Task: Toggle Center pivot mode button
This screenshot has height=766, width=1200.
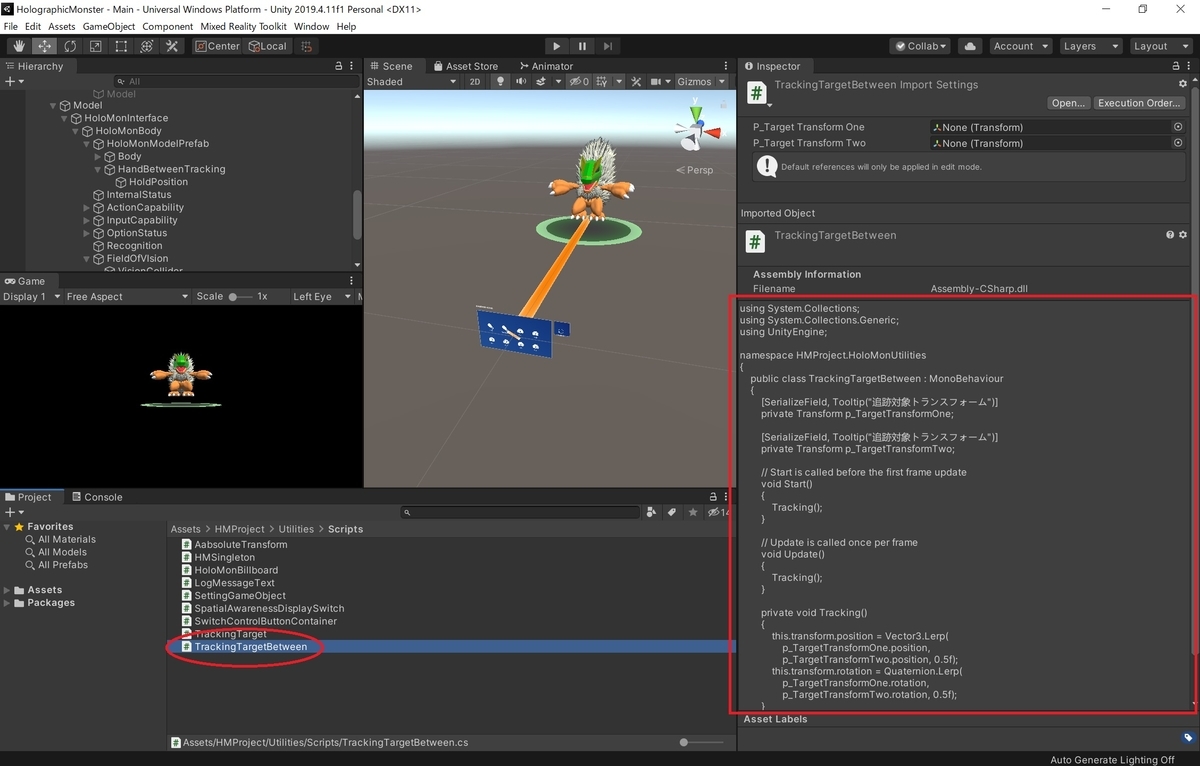Action: pos(217,46)
